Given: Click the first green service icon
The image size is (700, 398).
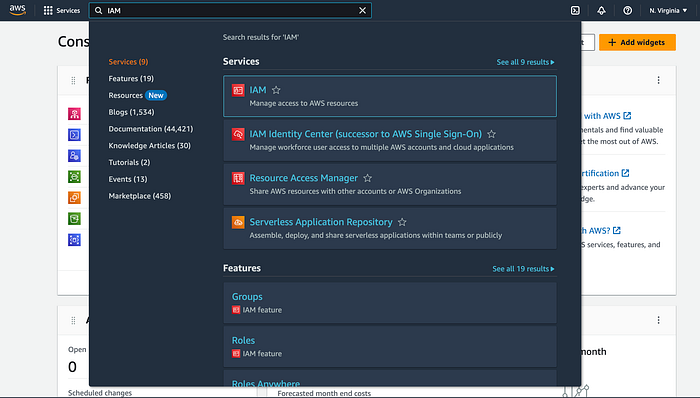Looking at the screenshot, I should pos(74,177).
